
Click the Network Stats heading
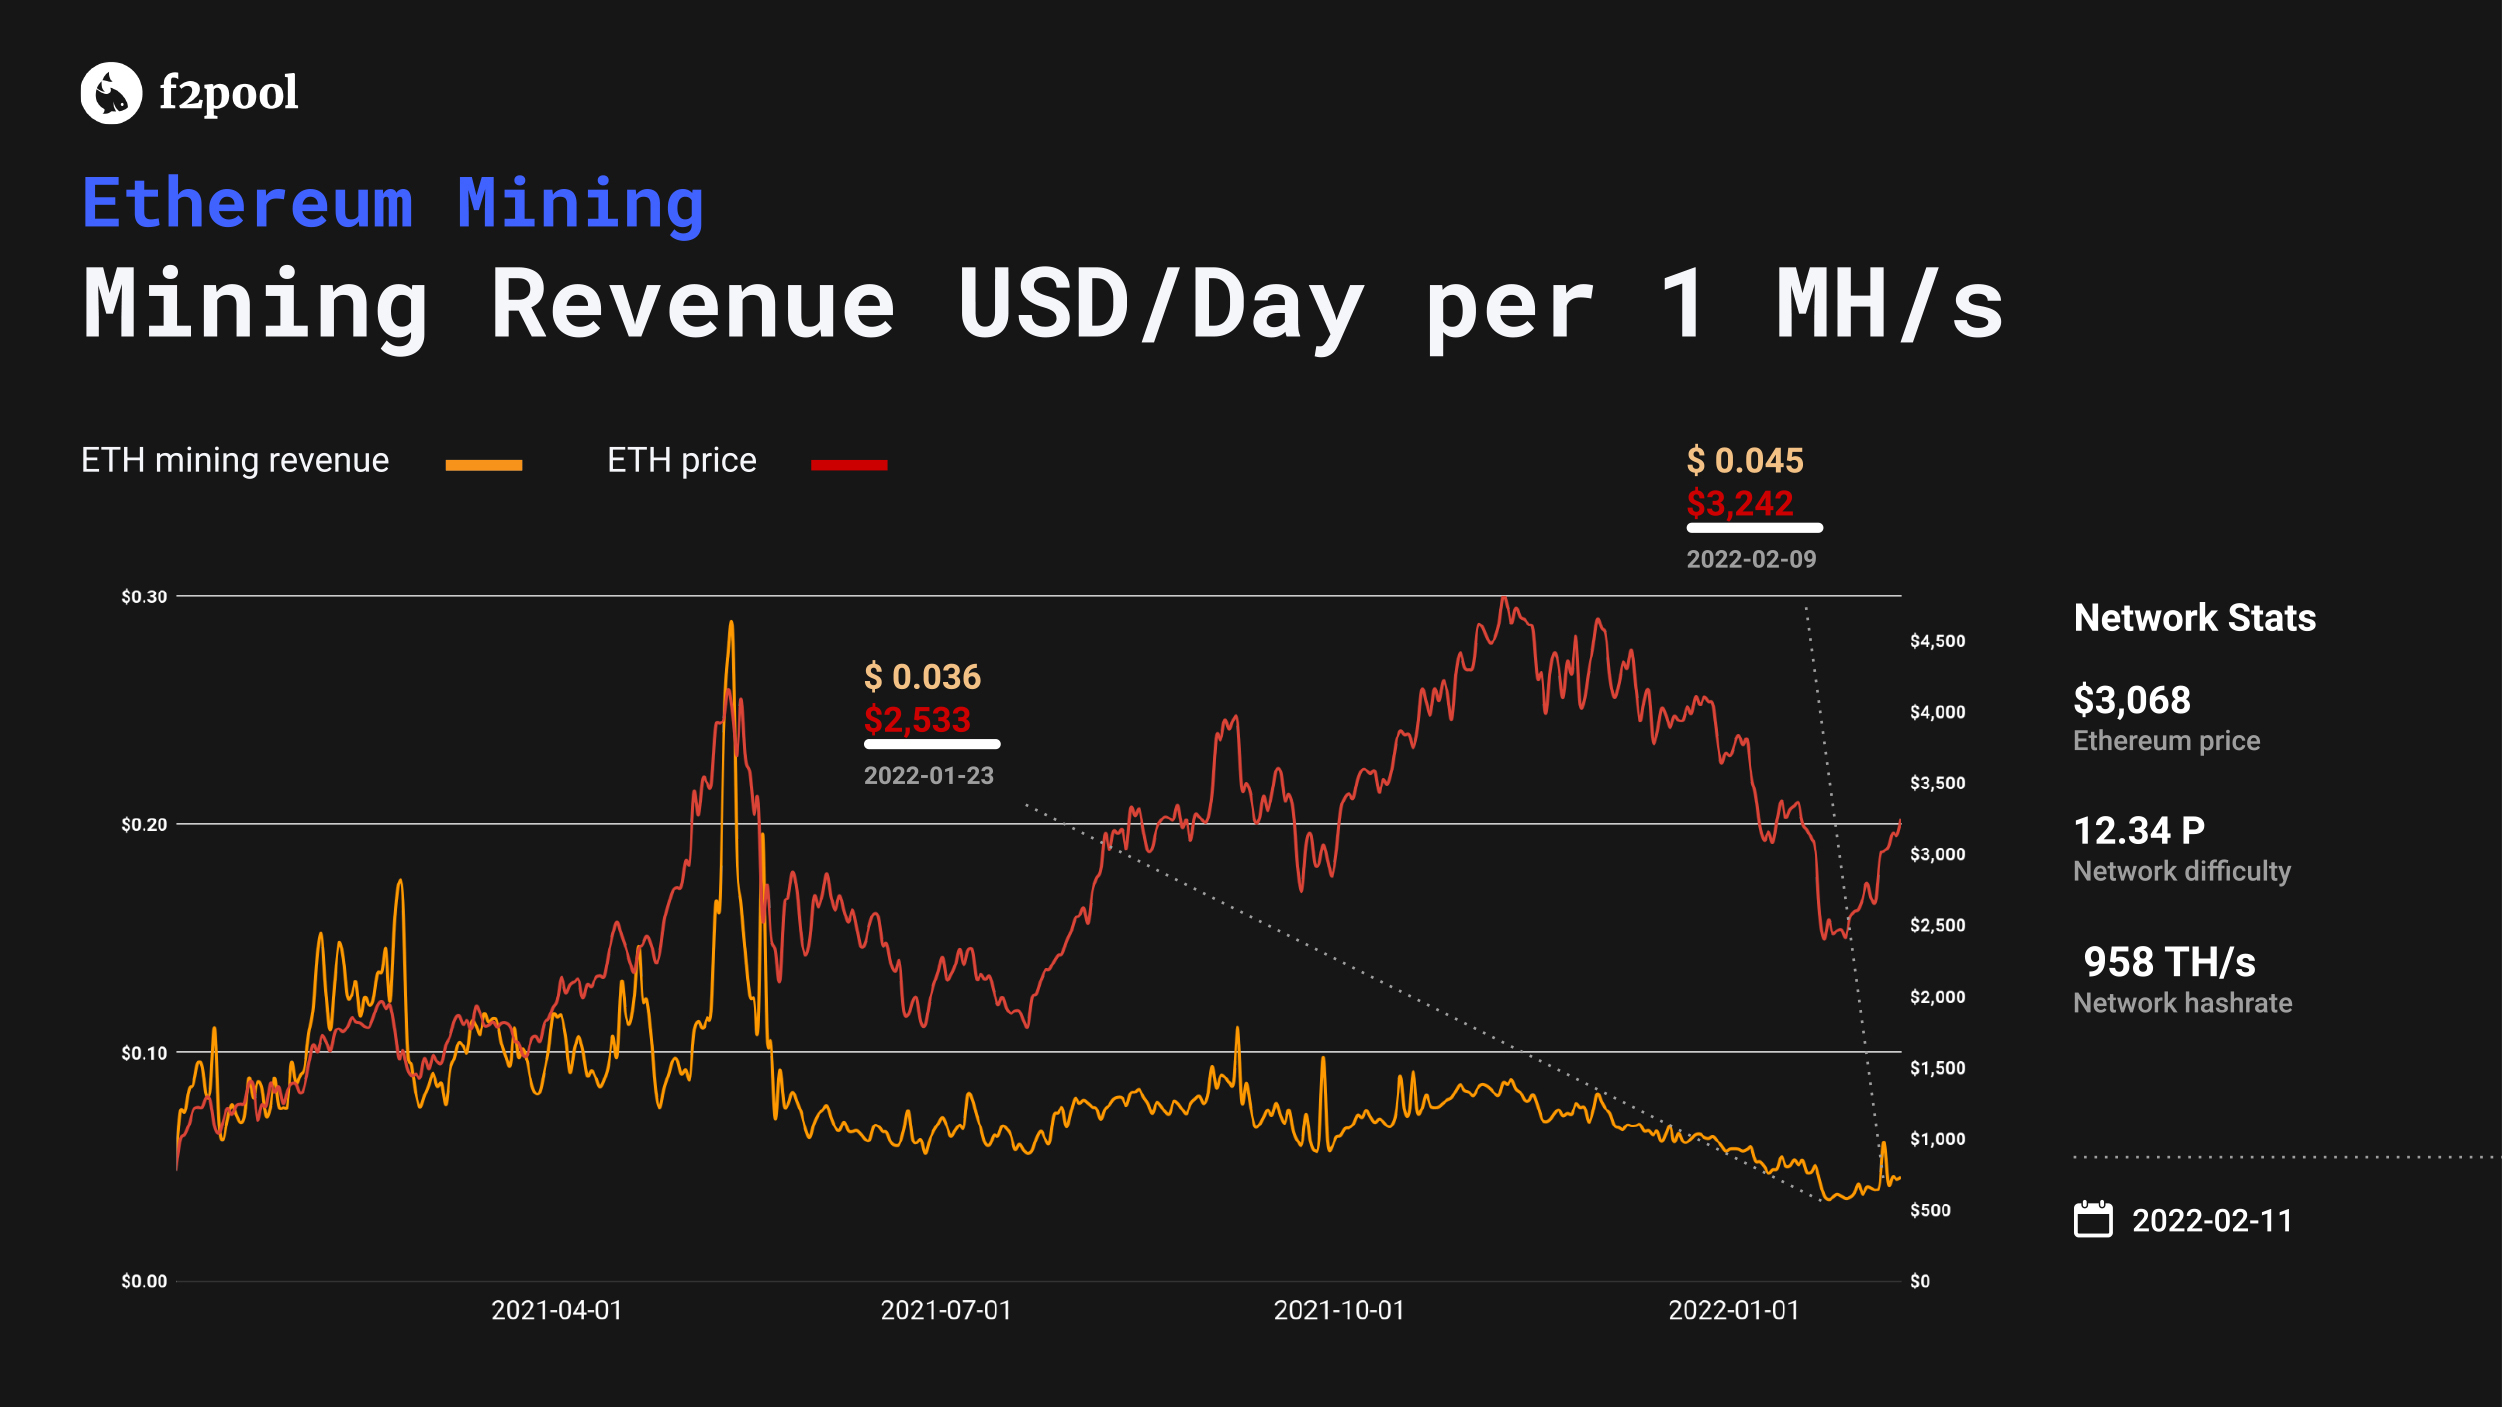[2195, 617]
